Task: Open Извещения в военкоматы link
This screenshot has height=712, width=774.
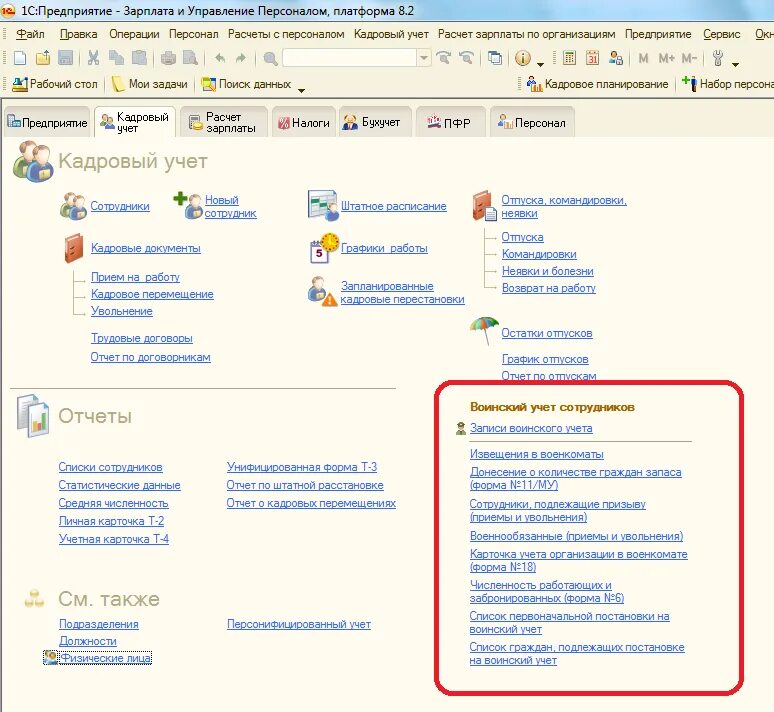Action: coord(537,454)
